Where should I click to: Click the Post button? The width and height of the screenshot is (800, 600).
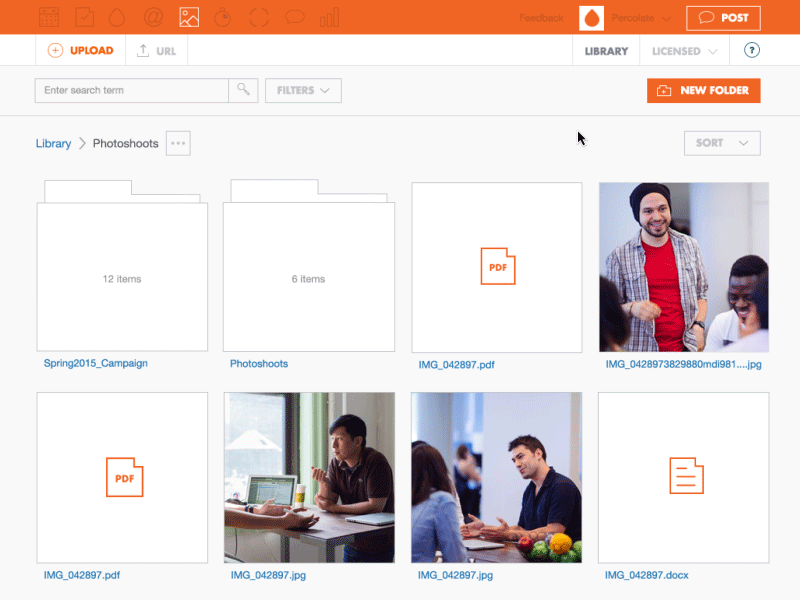coord(723,18)
